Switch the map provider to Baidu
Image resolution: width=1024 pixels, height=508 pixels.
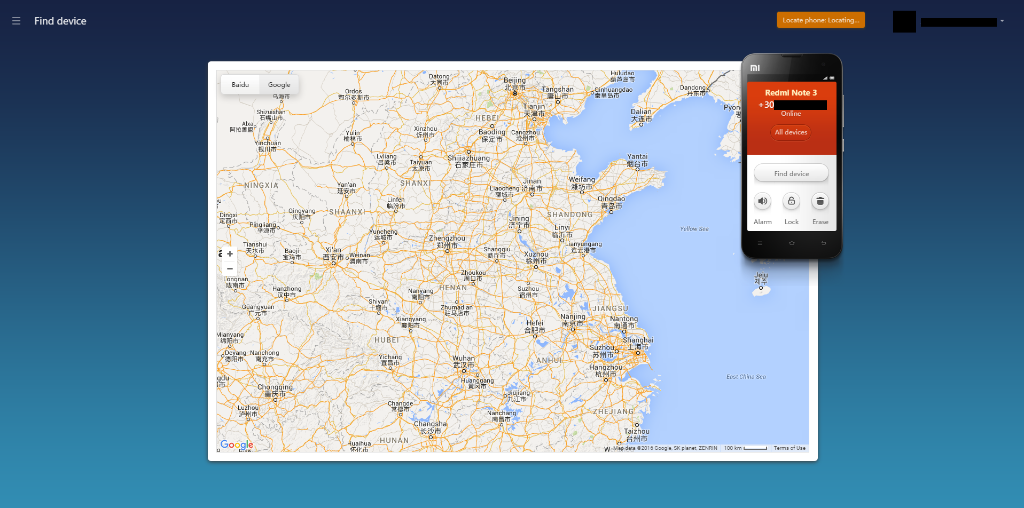click(240, 85)
